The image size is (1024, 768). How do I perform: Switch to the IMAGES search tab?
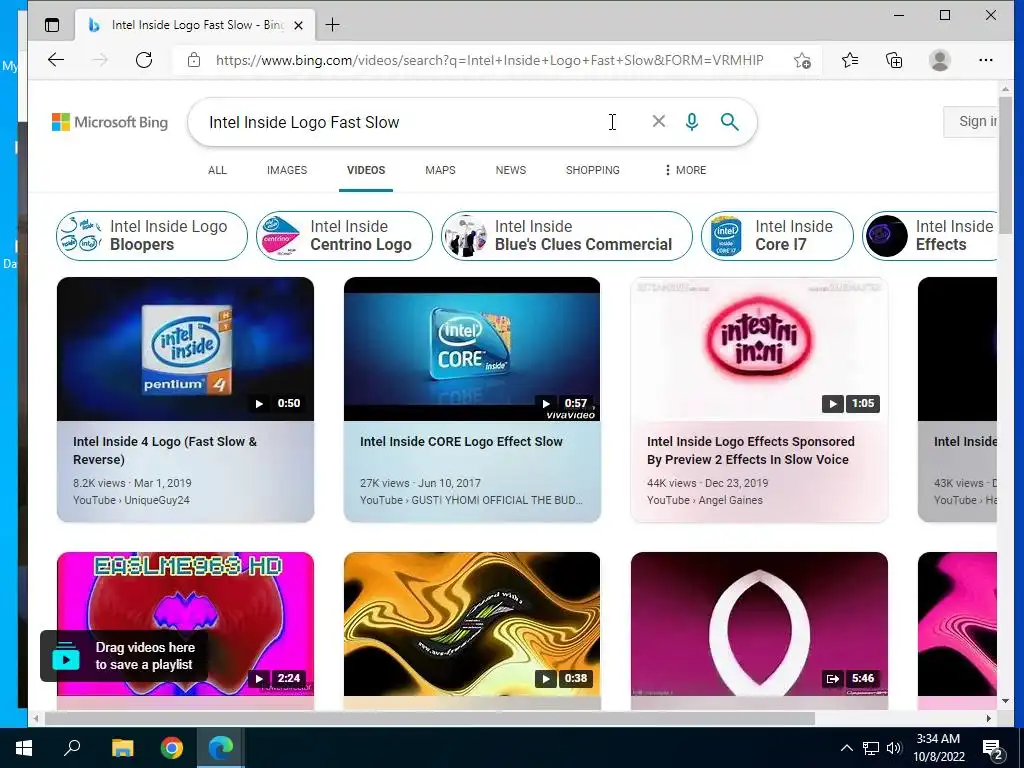(x=287, y=170)
